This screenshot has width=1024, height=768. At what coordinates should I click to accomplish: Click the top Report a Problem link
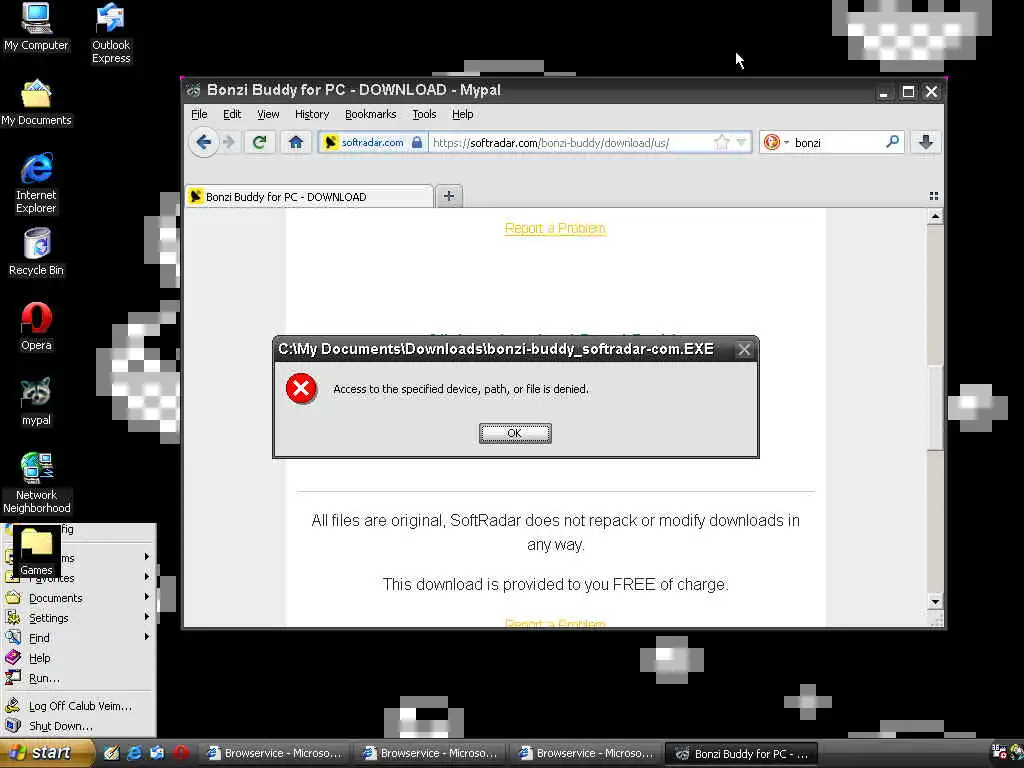555,228
